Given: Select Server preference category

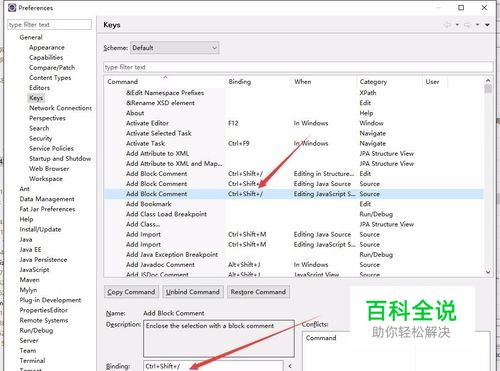Looking at the screenshot, I should pos(29,340).
